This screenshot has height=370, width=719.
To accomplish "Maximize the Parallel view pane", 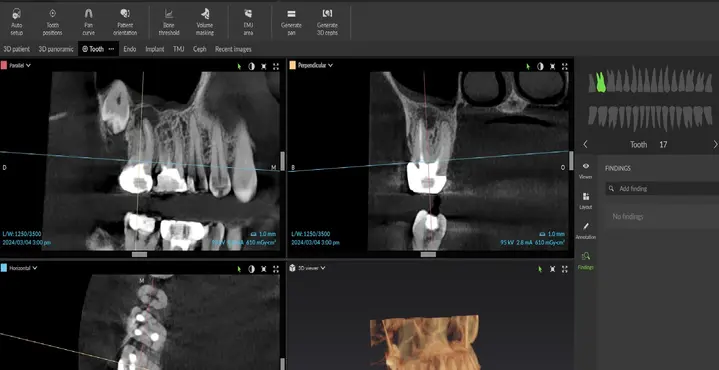I will click(276, 66).
